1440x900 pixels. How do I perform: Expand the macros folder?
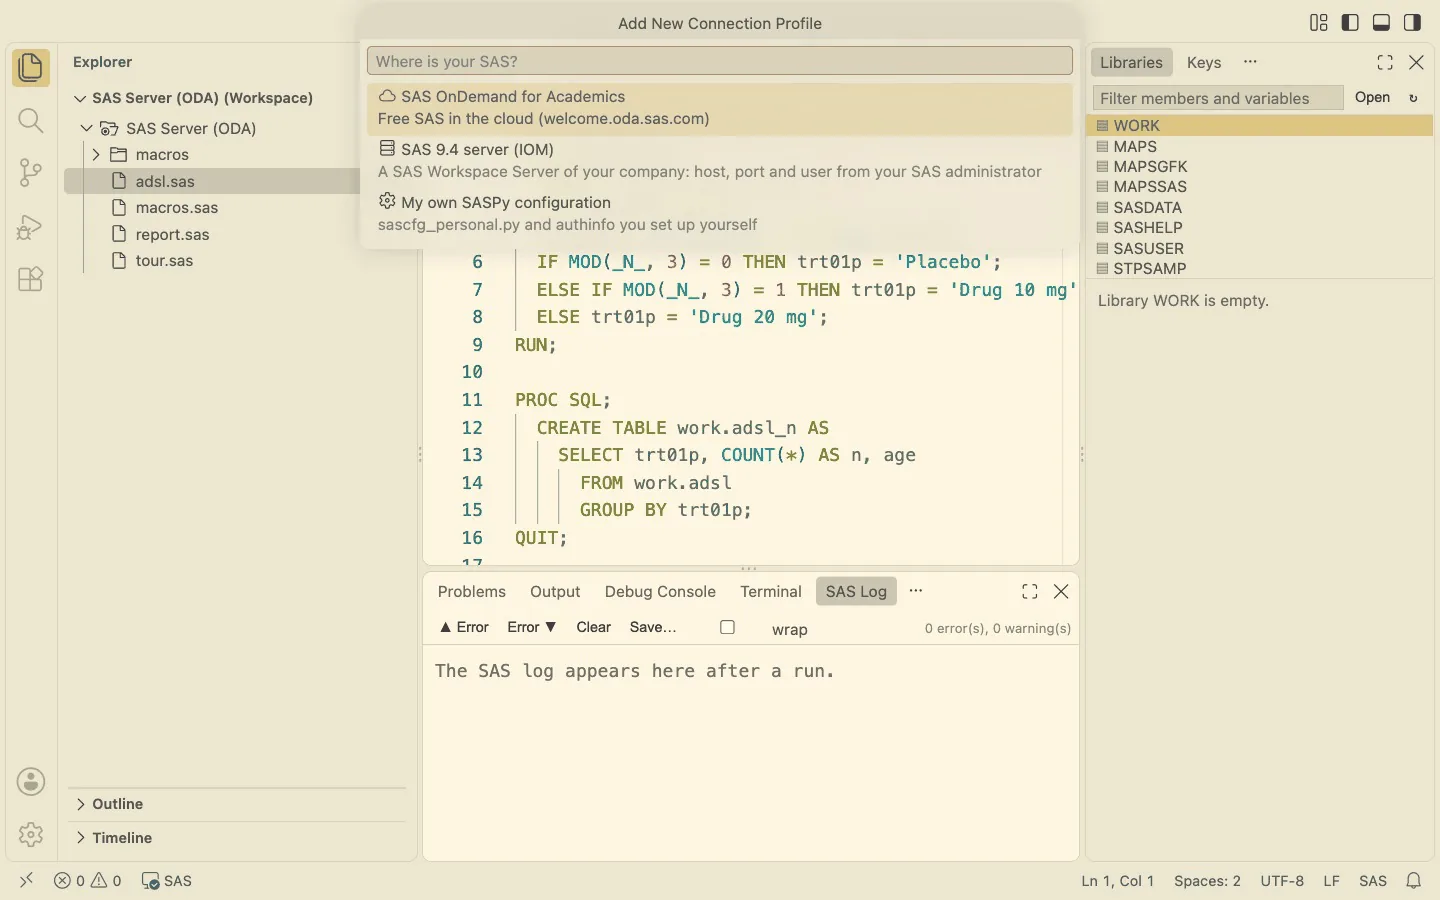(96, 154)
